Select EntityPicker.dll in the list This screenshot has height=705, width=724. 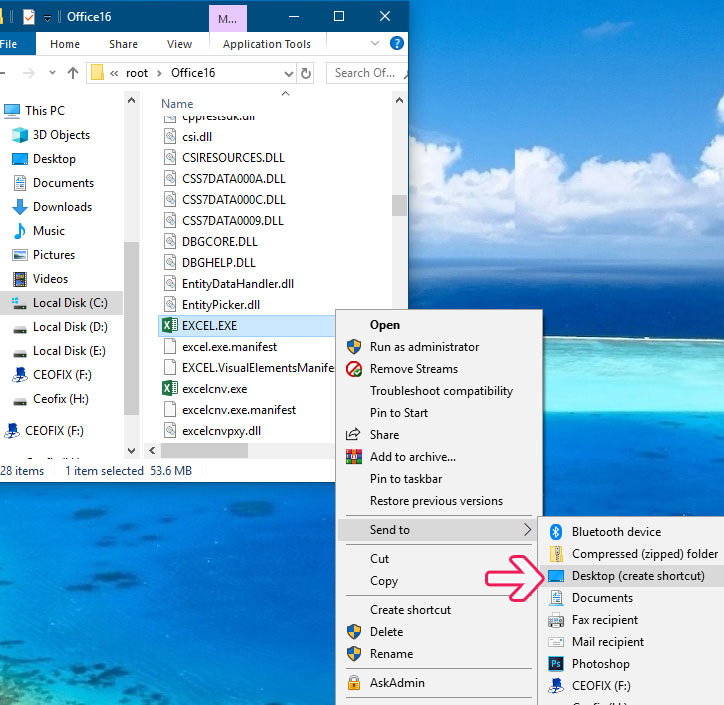(x=221, y=305)
